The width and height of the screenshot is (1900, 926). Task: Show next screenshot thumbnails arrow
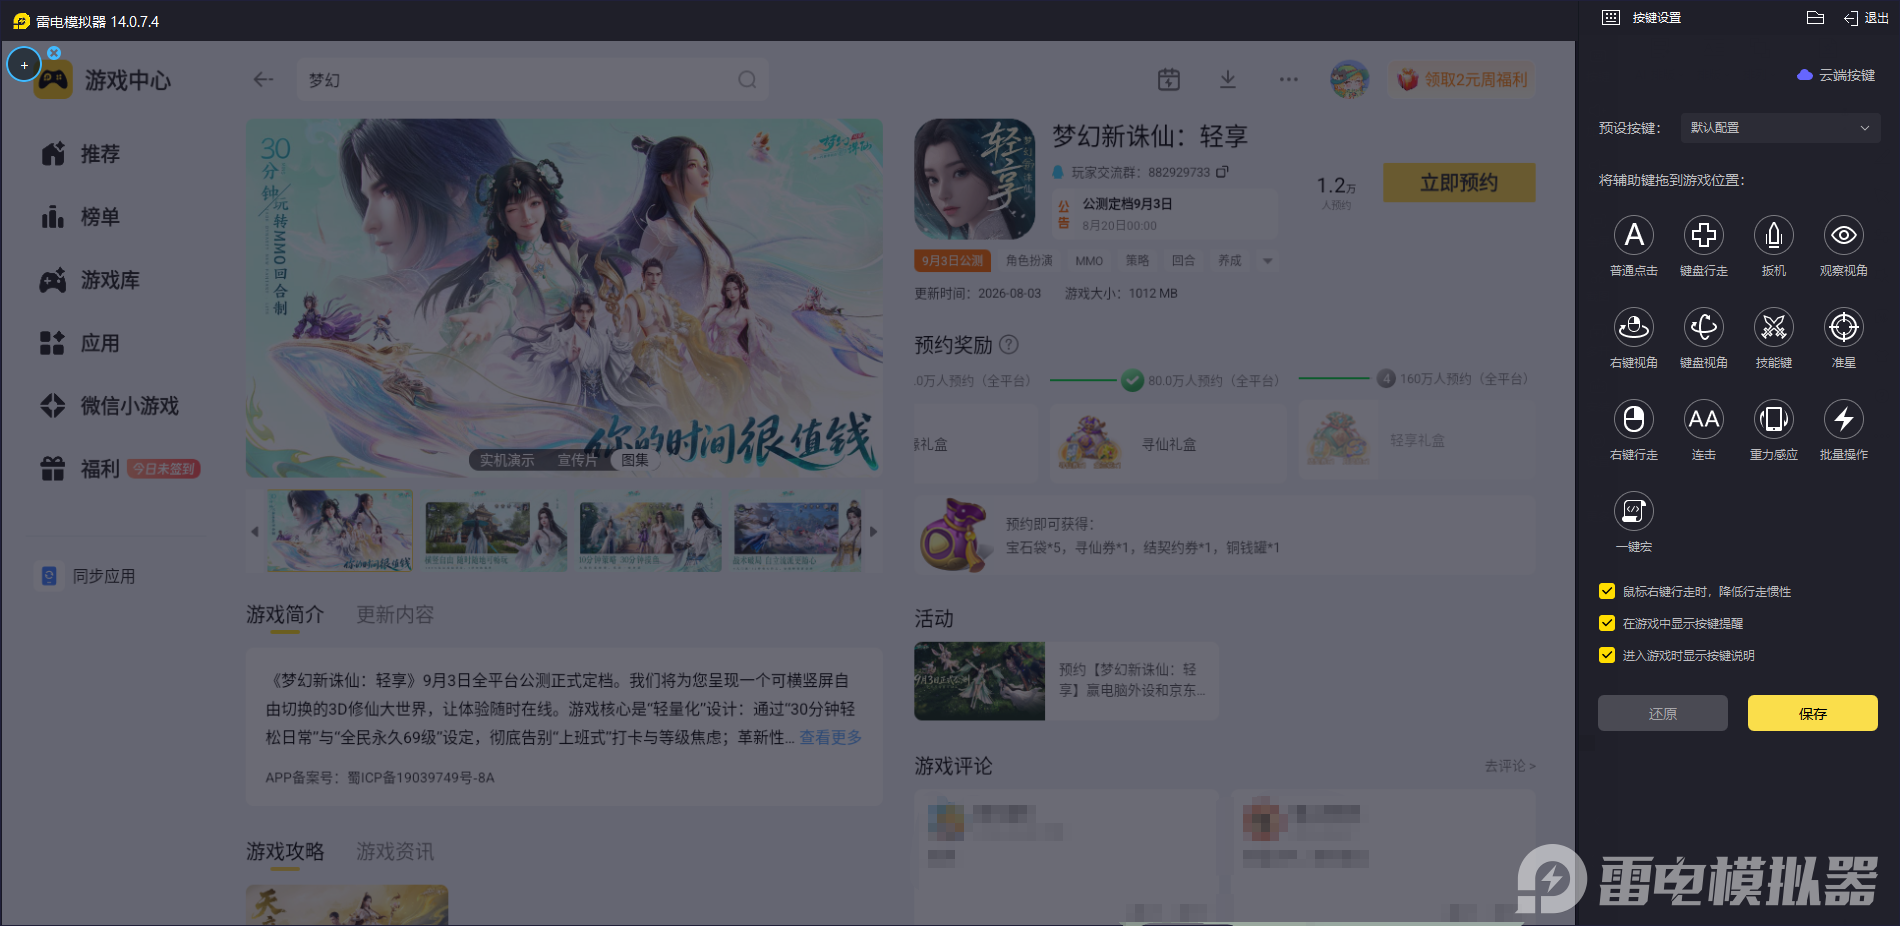[873, 531]
